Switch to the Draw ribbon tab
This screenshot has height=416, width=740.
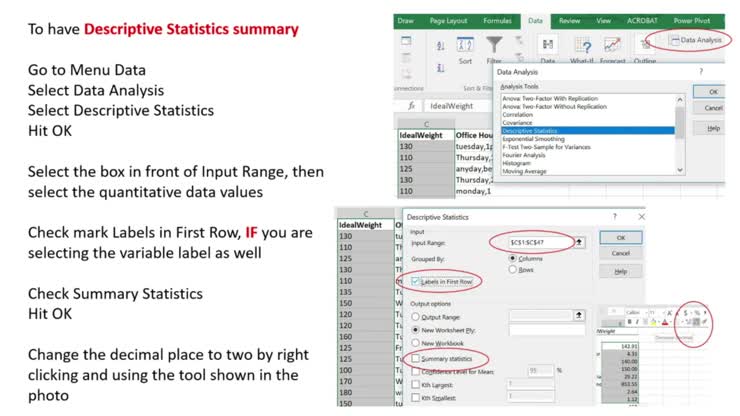pos(405,21)
